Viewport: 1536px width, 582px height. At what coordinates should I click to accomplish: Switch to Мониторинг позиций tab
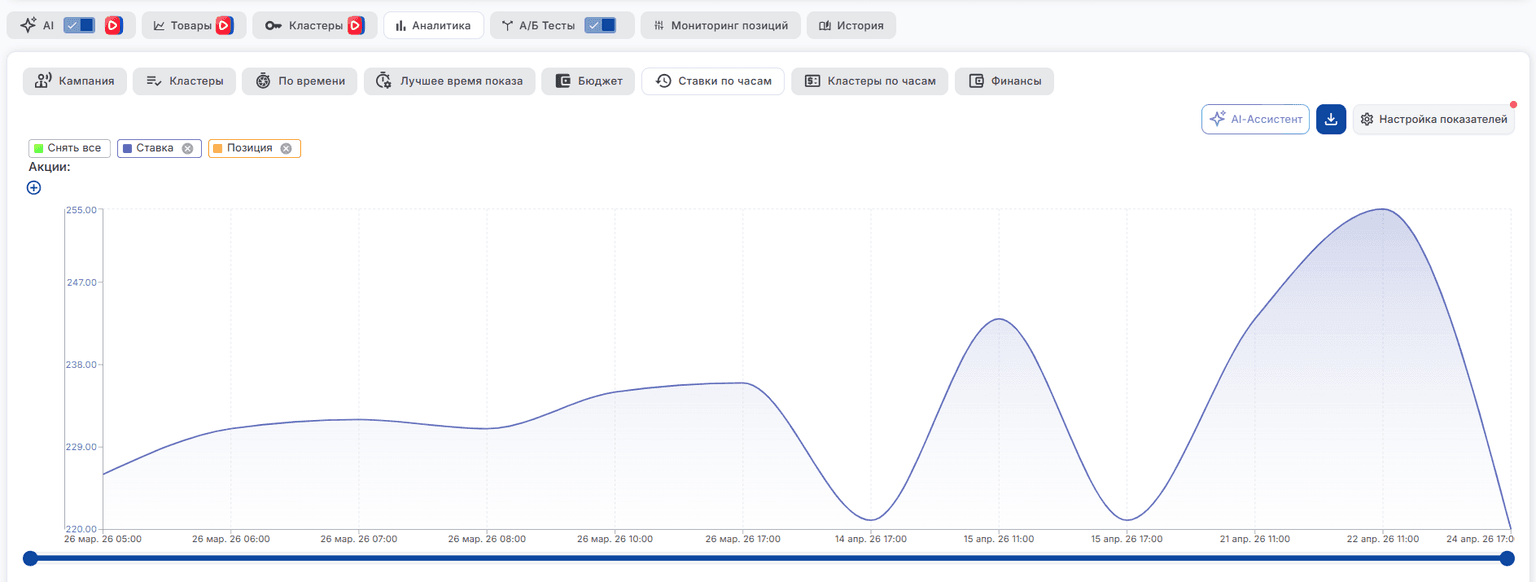click(721, 25)
